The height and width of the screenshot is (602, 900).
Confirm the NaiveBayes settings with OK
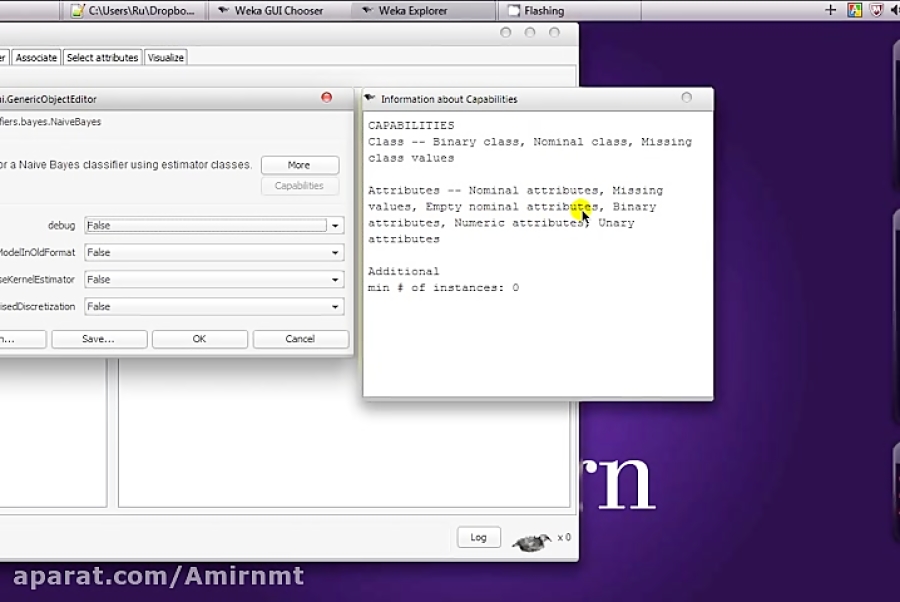[199, 338]
